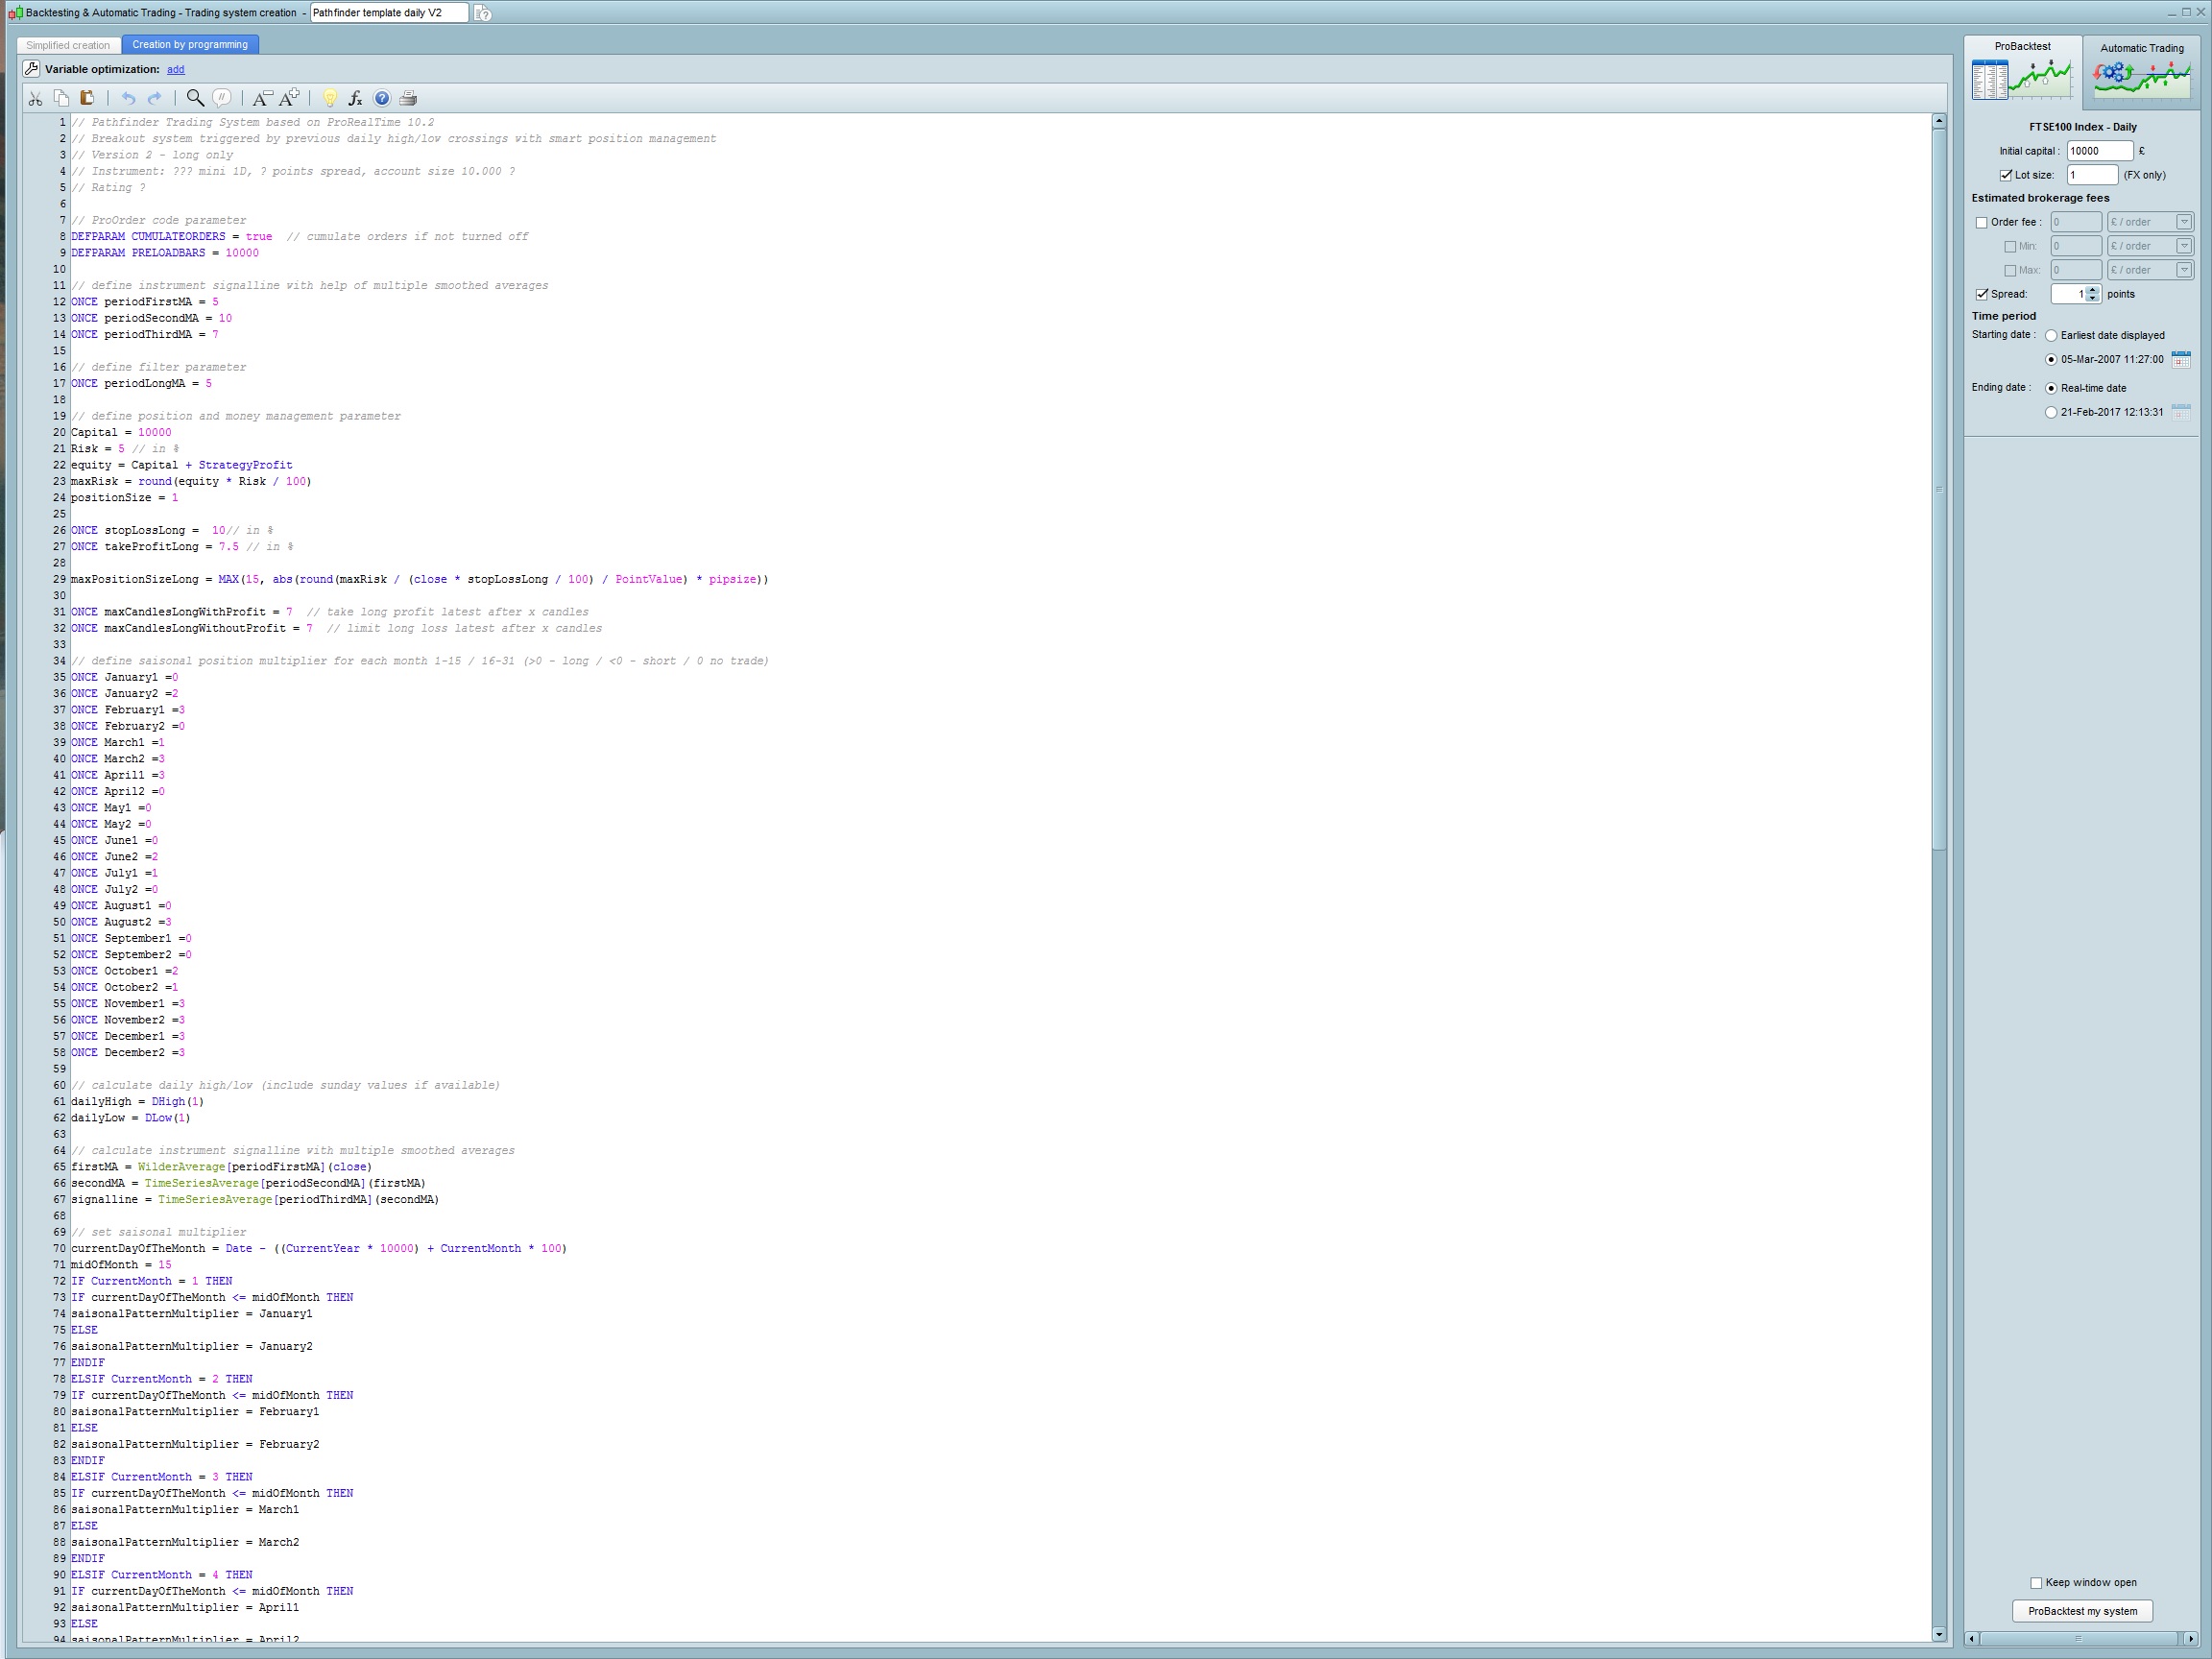Click the yellow lightbulb hint icon
Image resolution: width=2212 pixels, height=1659 pixels.
pos(329,98)
